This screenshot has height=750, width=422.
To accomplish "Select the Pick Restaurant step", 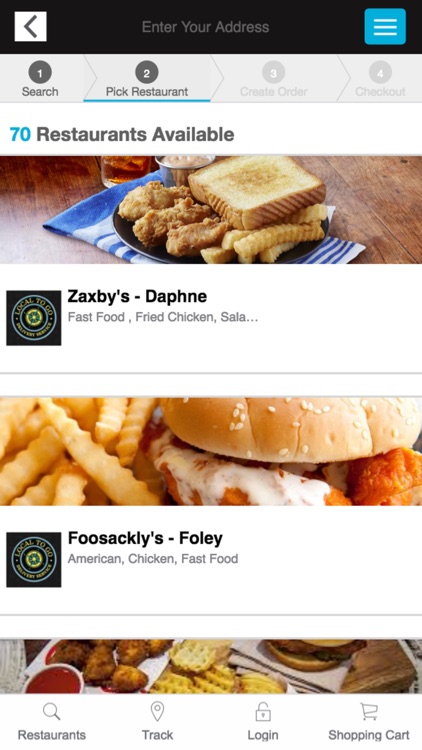I will pos(147,78).
